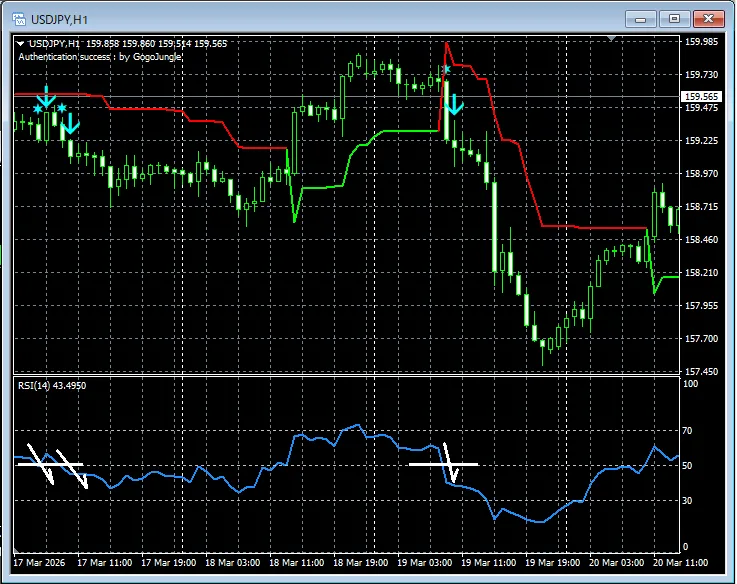Click the USDJPY,H1 title bar text
The height and width of the screenshot is (584, 737).
59,20
